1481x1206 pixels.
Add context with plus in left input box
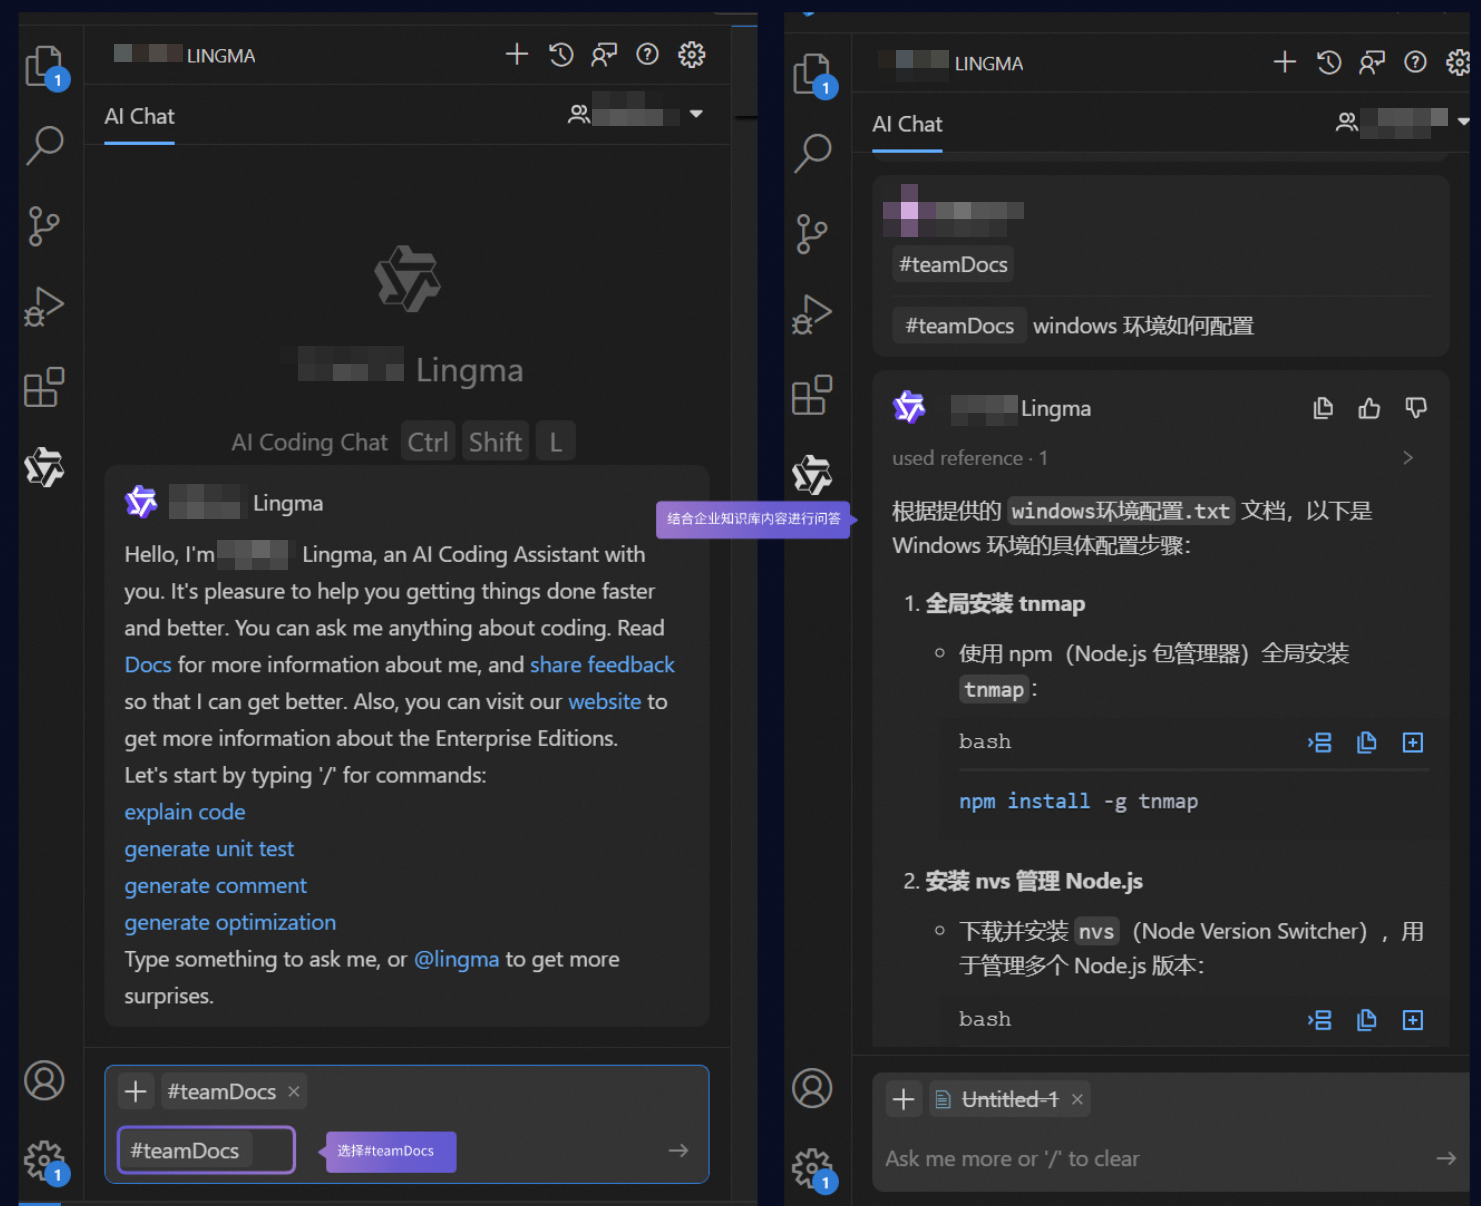(136, 1092)
